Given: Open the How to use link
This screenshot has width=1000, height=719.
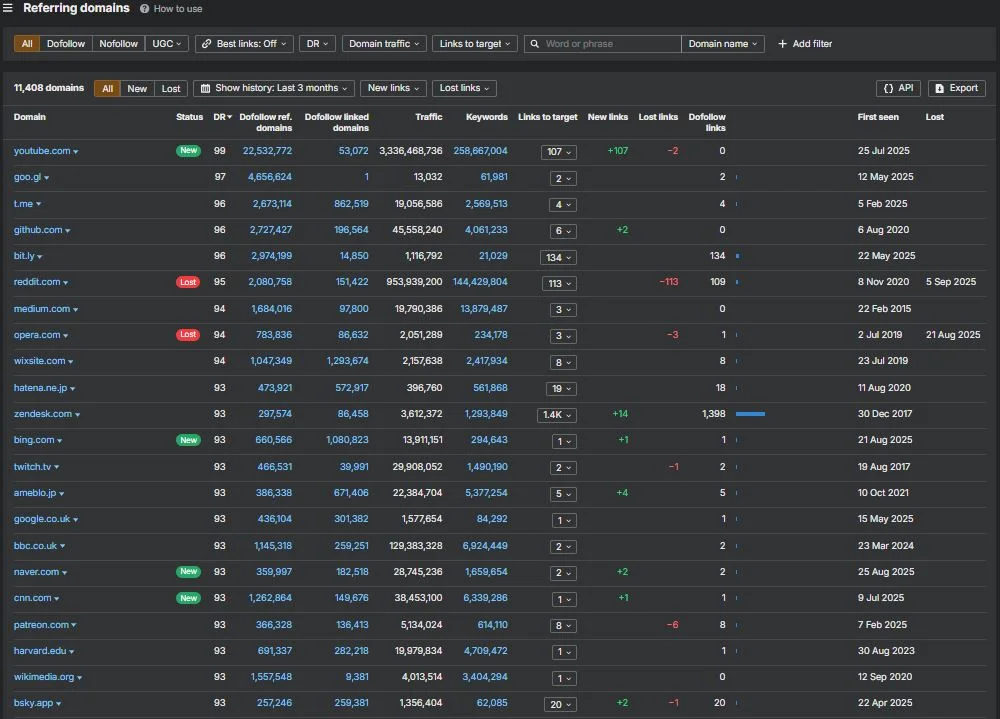Looking at the screenshot, I should coord(178,9).
